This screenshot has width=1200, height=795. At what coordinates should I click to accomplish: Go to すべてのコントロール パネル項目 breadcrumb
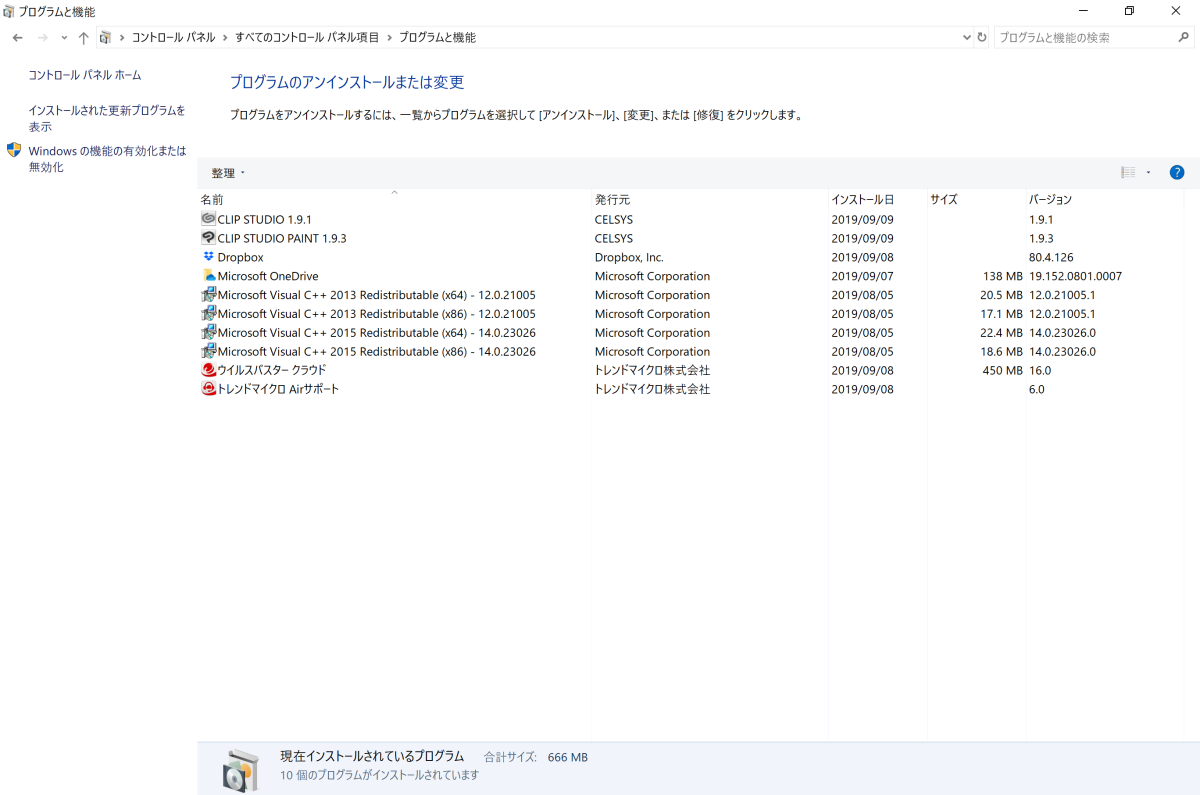(x=307, y=38)
